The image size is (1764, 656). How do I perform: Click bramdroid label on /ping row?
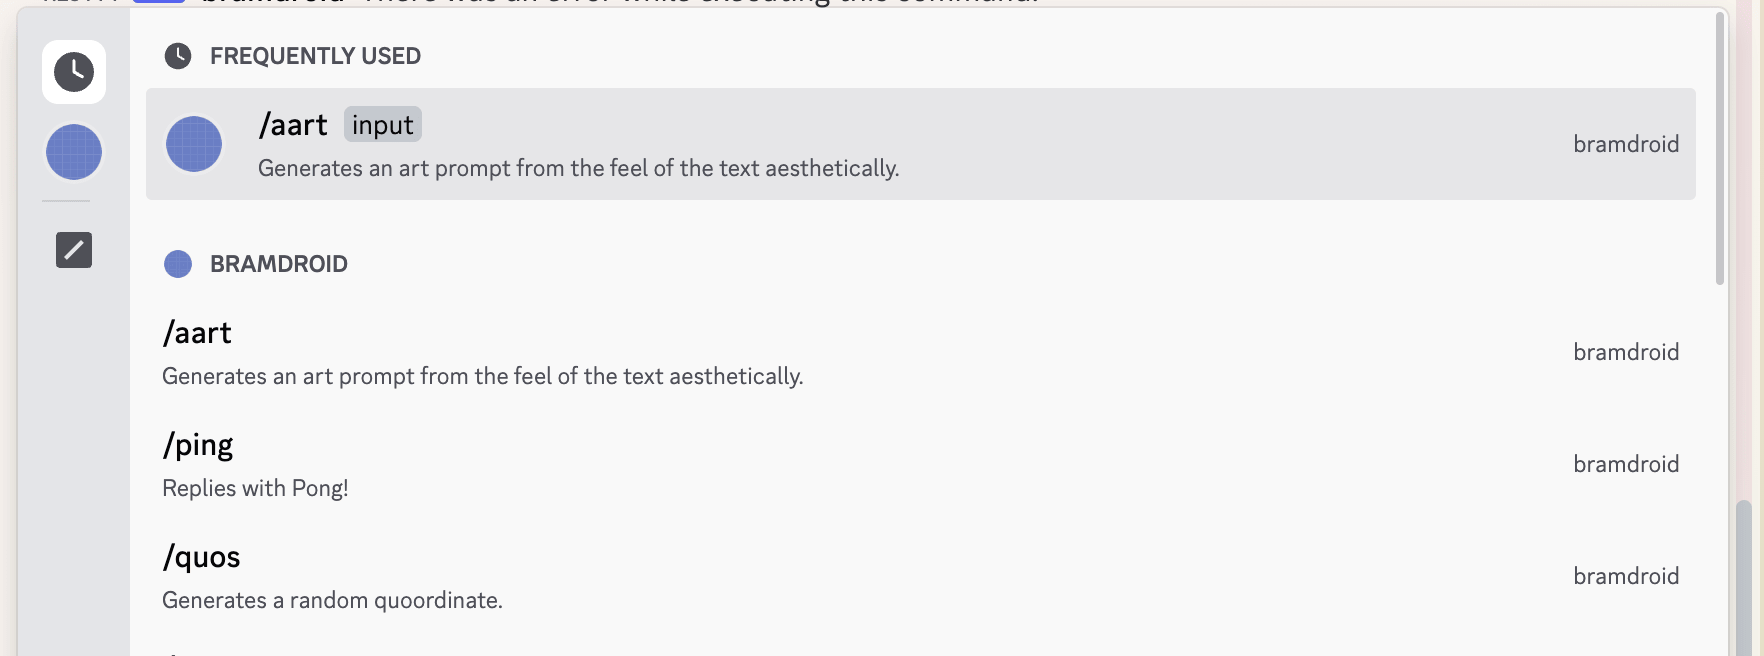[1626, 464]
